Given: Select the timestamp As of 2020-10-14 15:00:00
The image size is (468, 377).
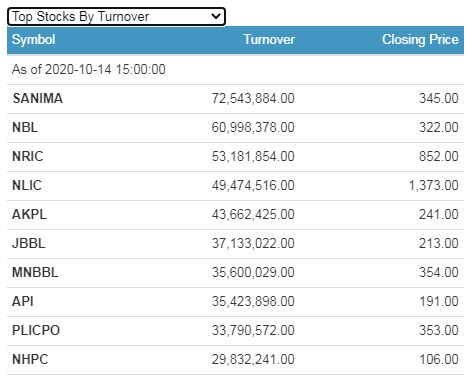Looking at the screenshot, I should (89, 69).
